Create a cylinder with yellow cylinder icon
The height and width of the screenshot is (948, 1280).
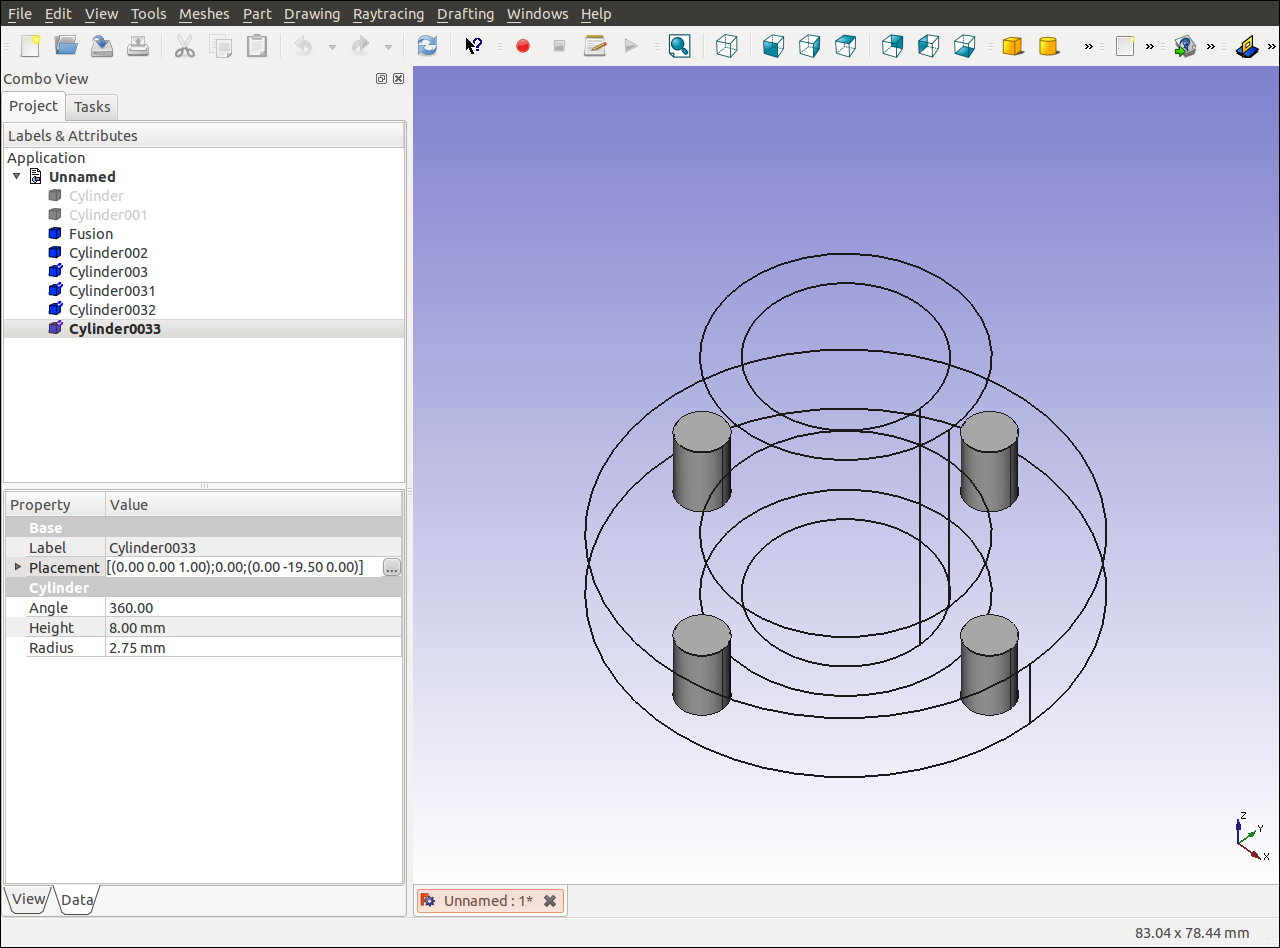pos(1048,46)
